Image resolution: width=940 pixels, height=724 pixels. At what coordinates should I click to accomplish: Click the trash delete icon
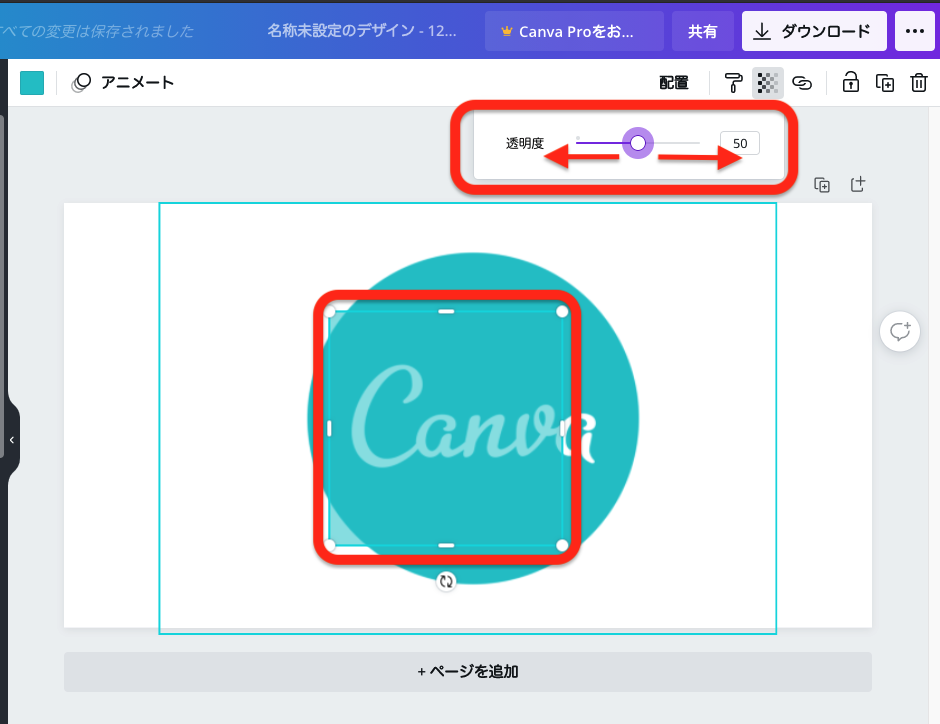918,82
